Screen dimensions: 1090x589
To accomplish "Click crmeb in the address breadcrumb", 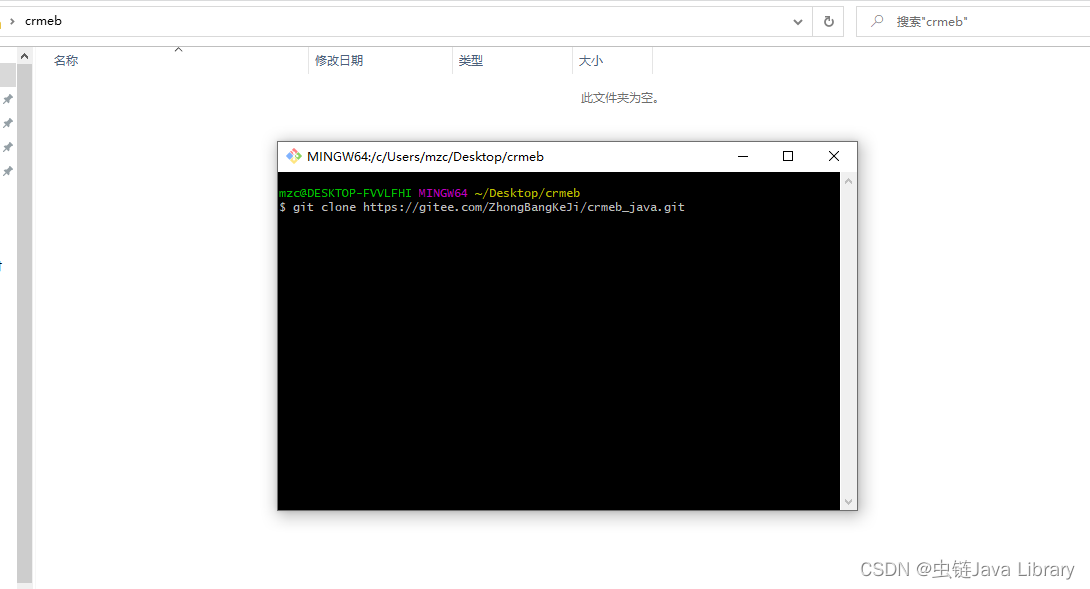I will click(43, 21).
